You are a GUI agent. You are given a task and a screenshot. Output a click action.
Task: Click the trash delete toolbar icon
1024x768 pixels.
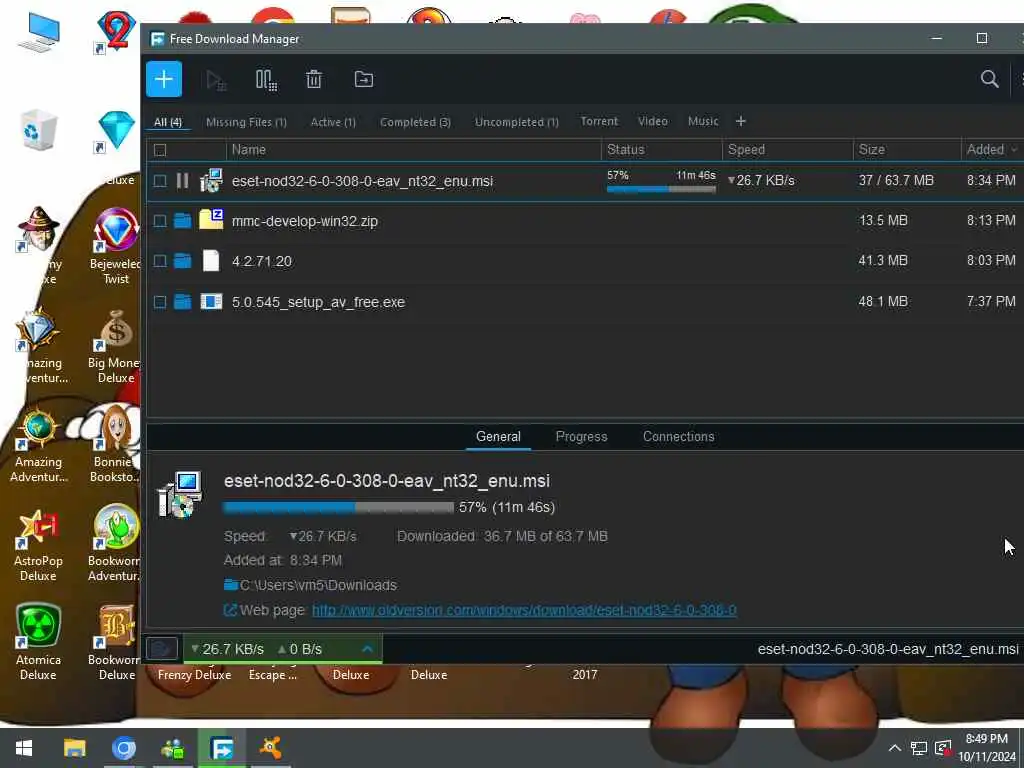tap(314, 80)
